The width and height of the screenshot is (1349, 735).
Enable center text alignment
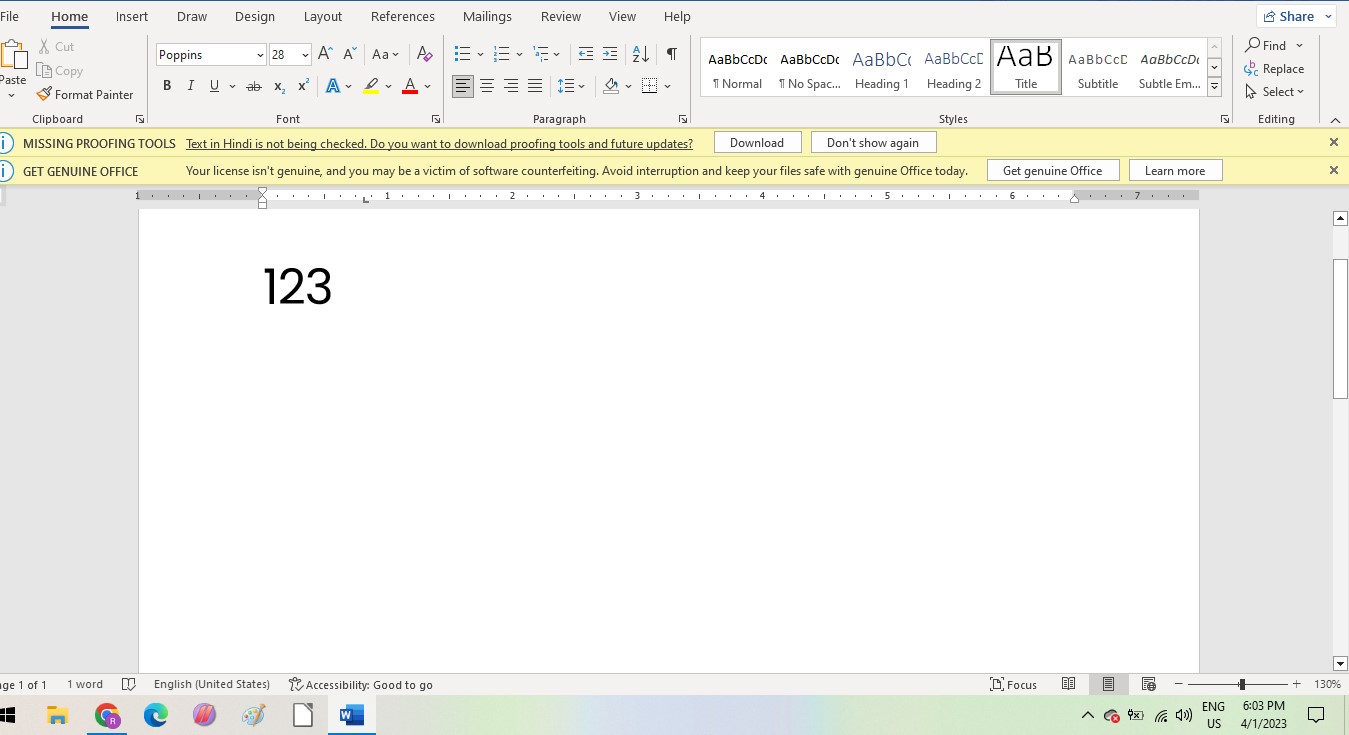click(487, 87)
